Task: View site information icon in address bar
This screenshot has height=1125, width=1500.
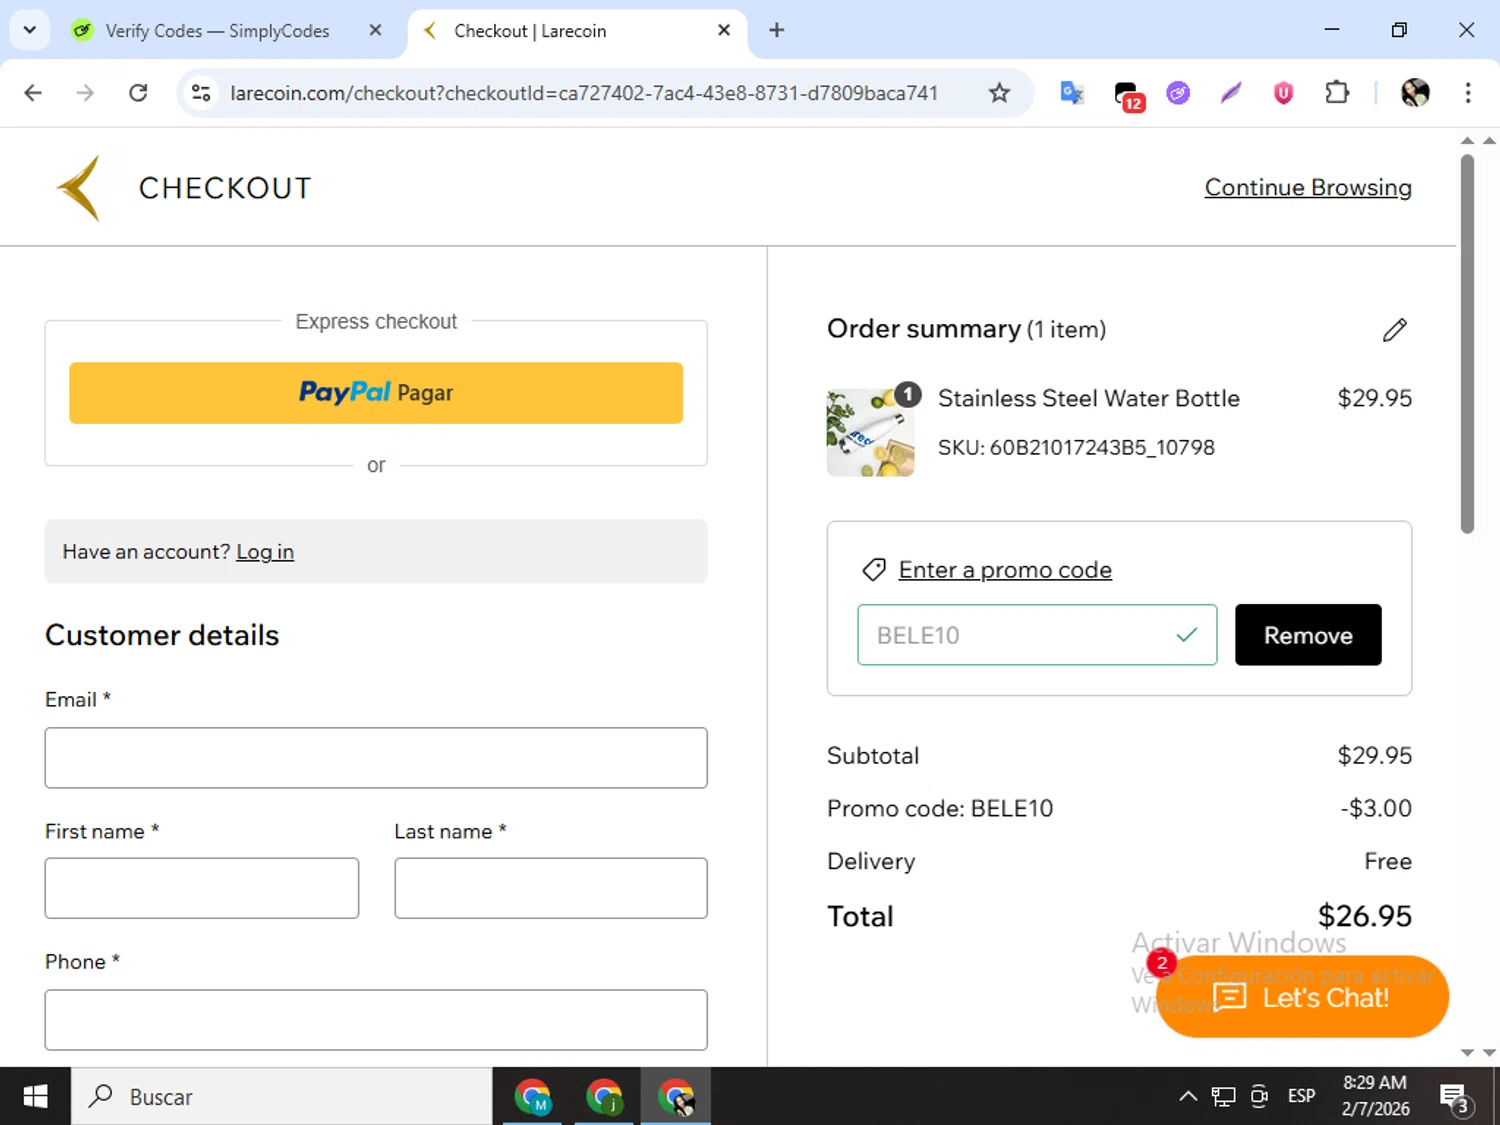Action: click(x=201, y=93)
